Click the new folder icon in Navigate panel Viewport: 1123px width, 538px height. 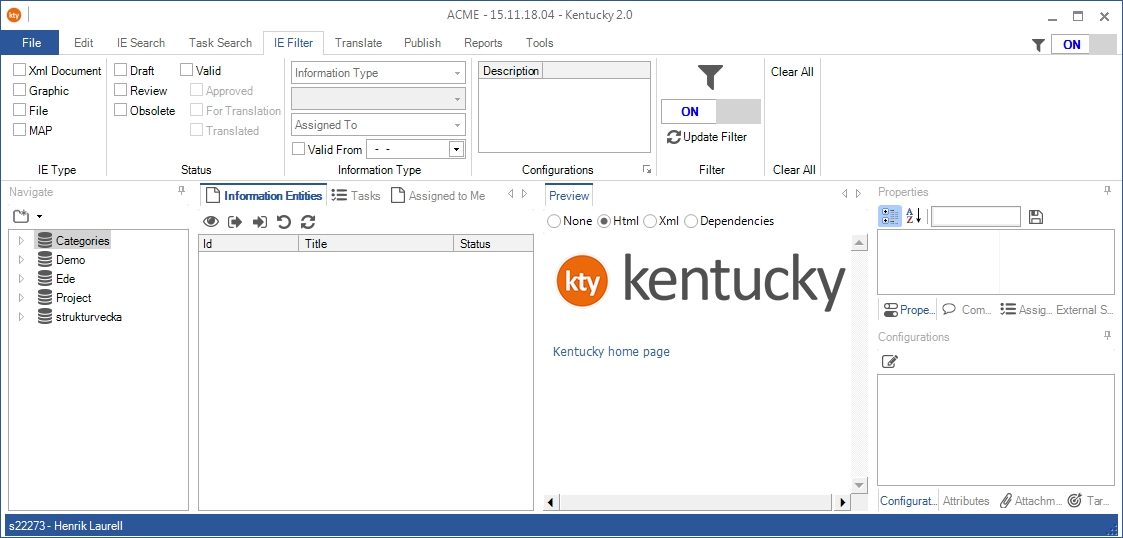tap(21, 216)
